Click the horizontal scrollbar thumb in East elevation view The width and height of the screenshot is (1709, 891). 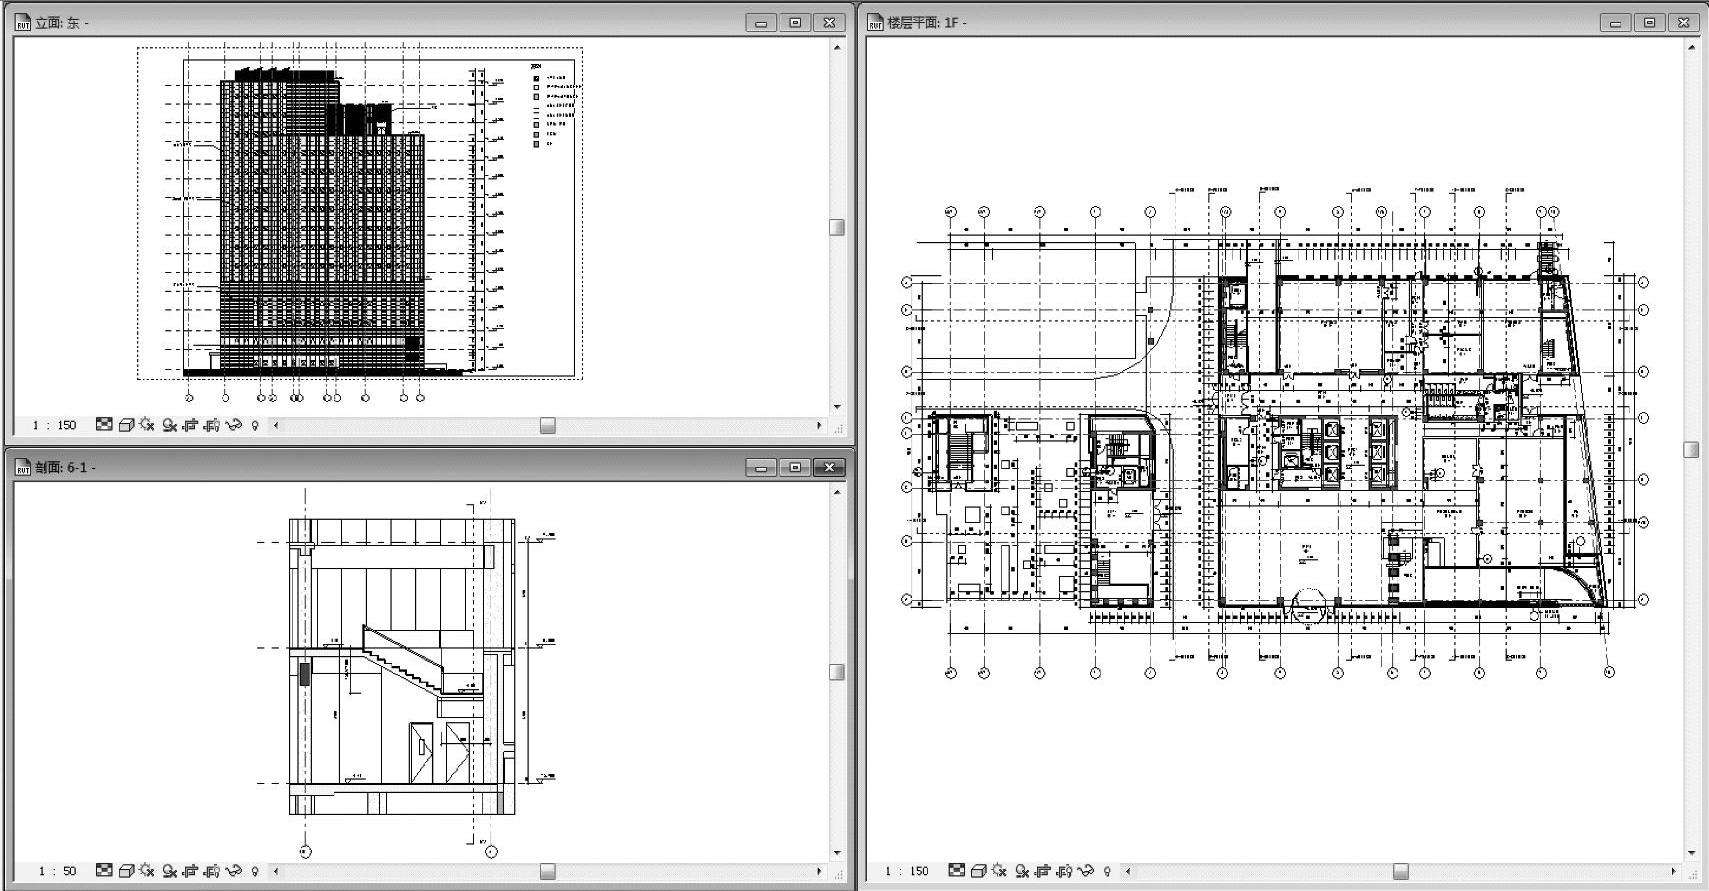(548, 425)
